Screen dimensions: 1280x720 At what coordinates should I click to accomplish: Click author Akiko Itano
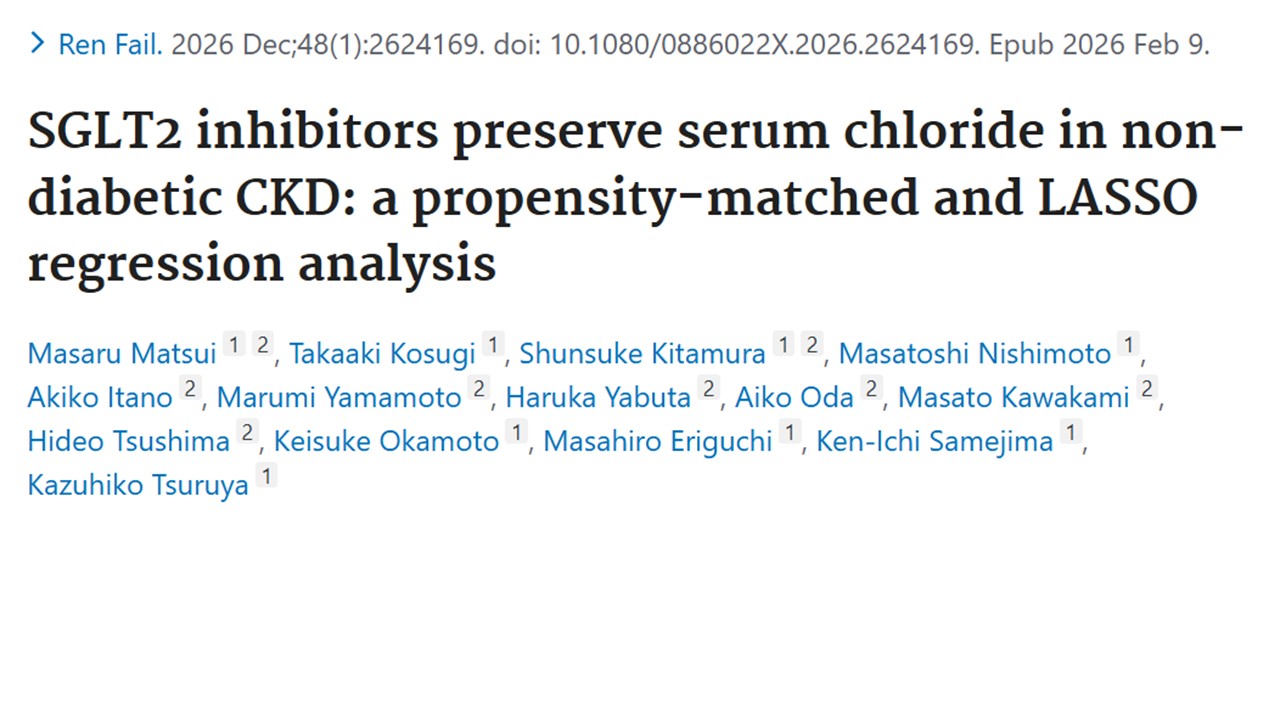tap(100, 397)
